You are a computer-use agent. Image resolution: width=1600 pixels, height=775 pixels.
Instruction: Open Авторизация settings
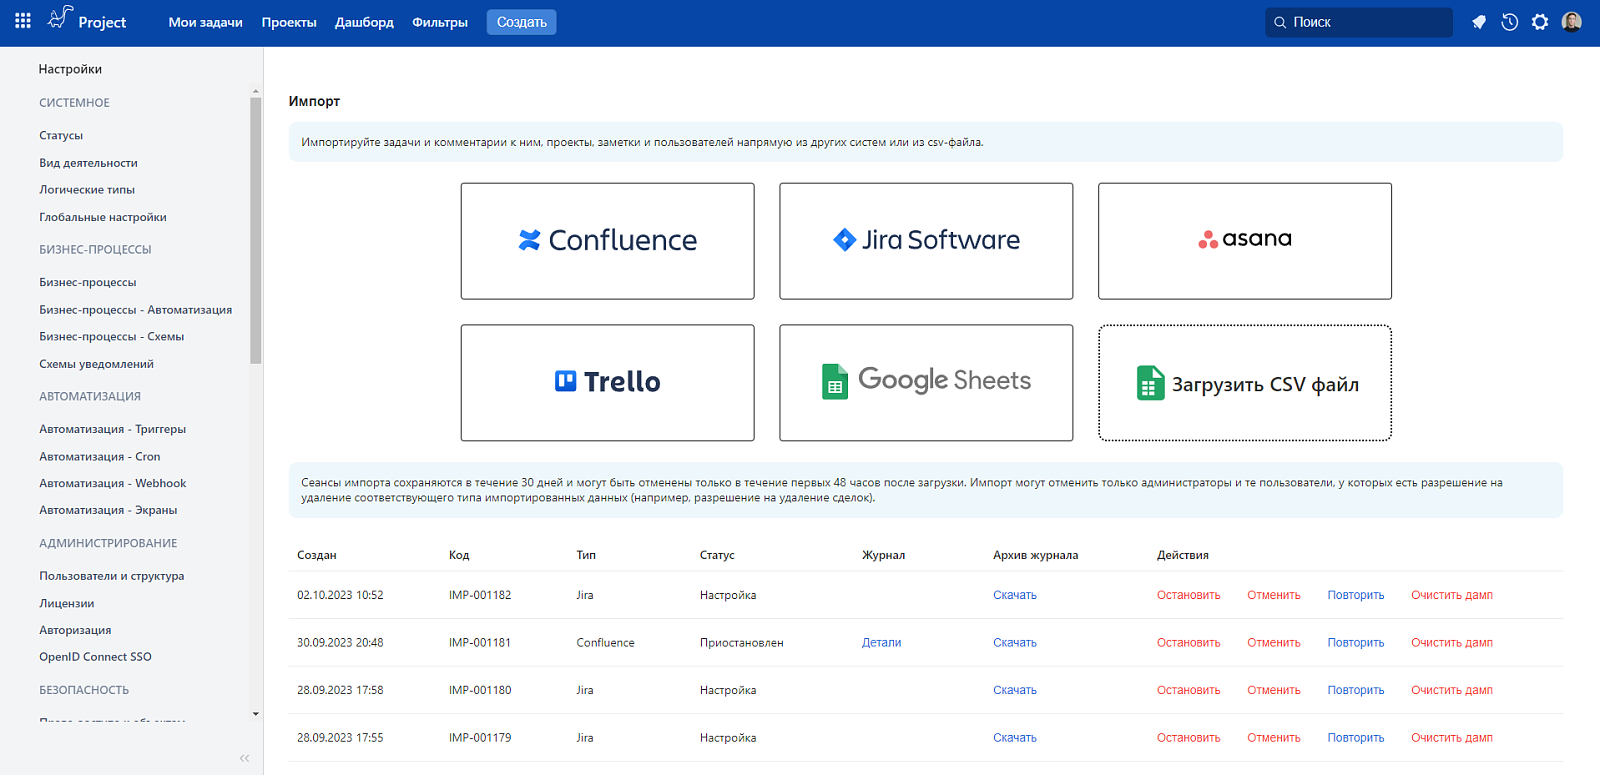click(x=75, y=631)
